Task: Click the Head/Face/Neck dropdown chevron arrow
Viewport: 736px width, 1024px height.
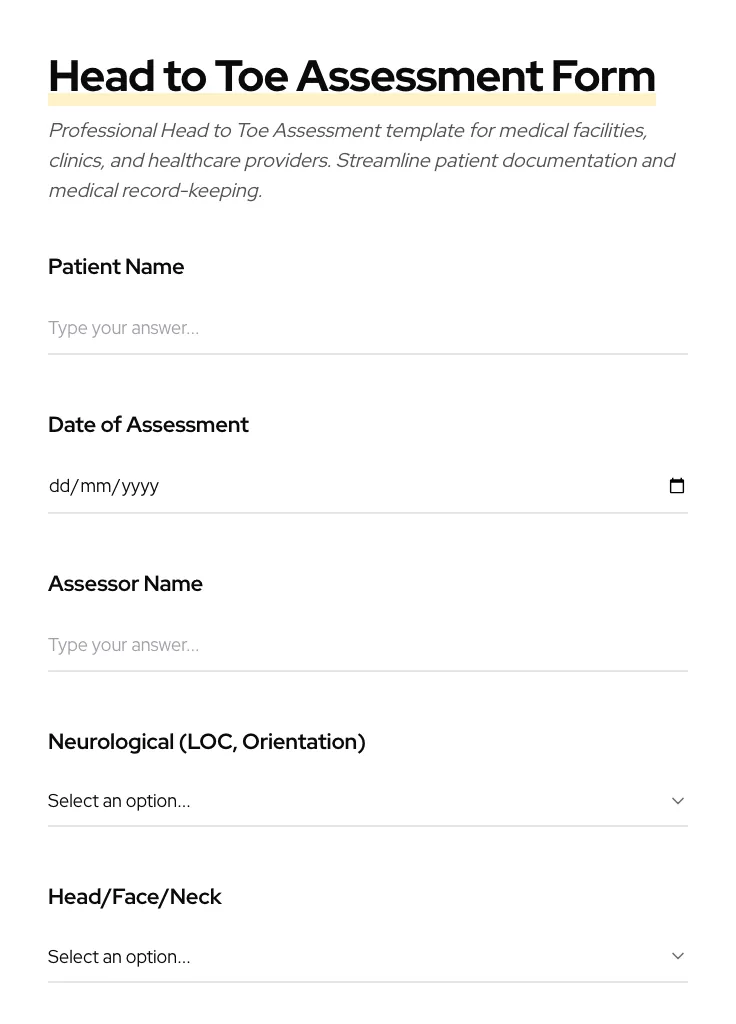Action: tap(678, 956)
